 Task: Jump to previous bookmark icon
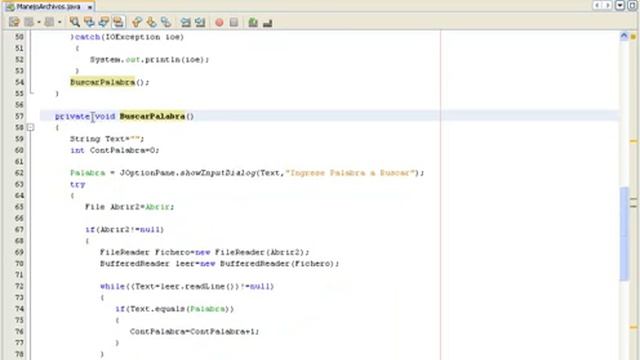(137, 22)
